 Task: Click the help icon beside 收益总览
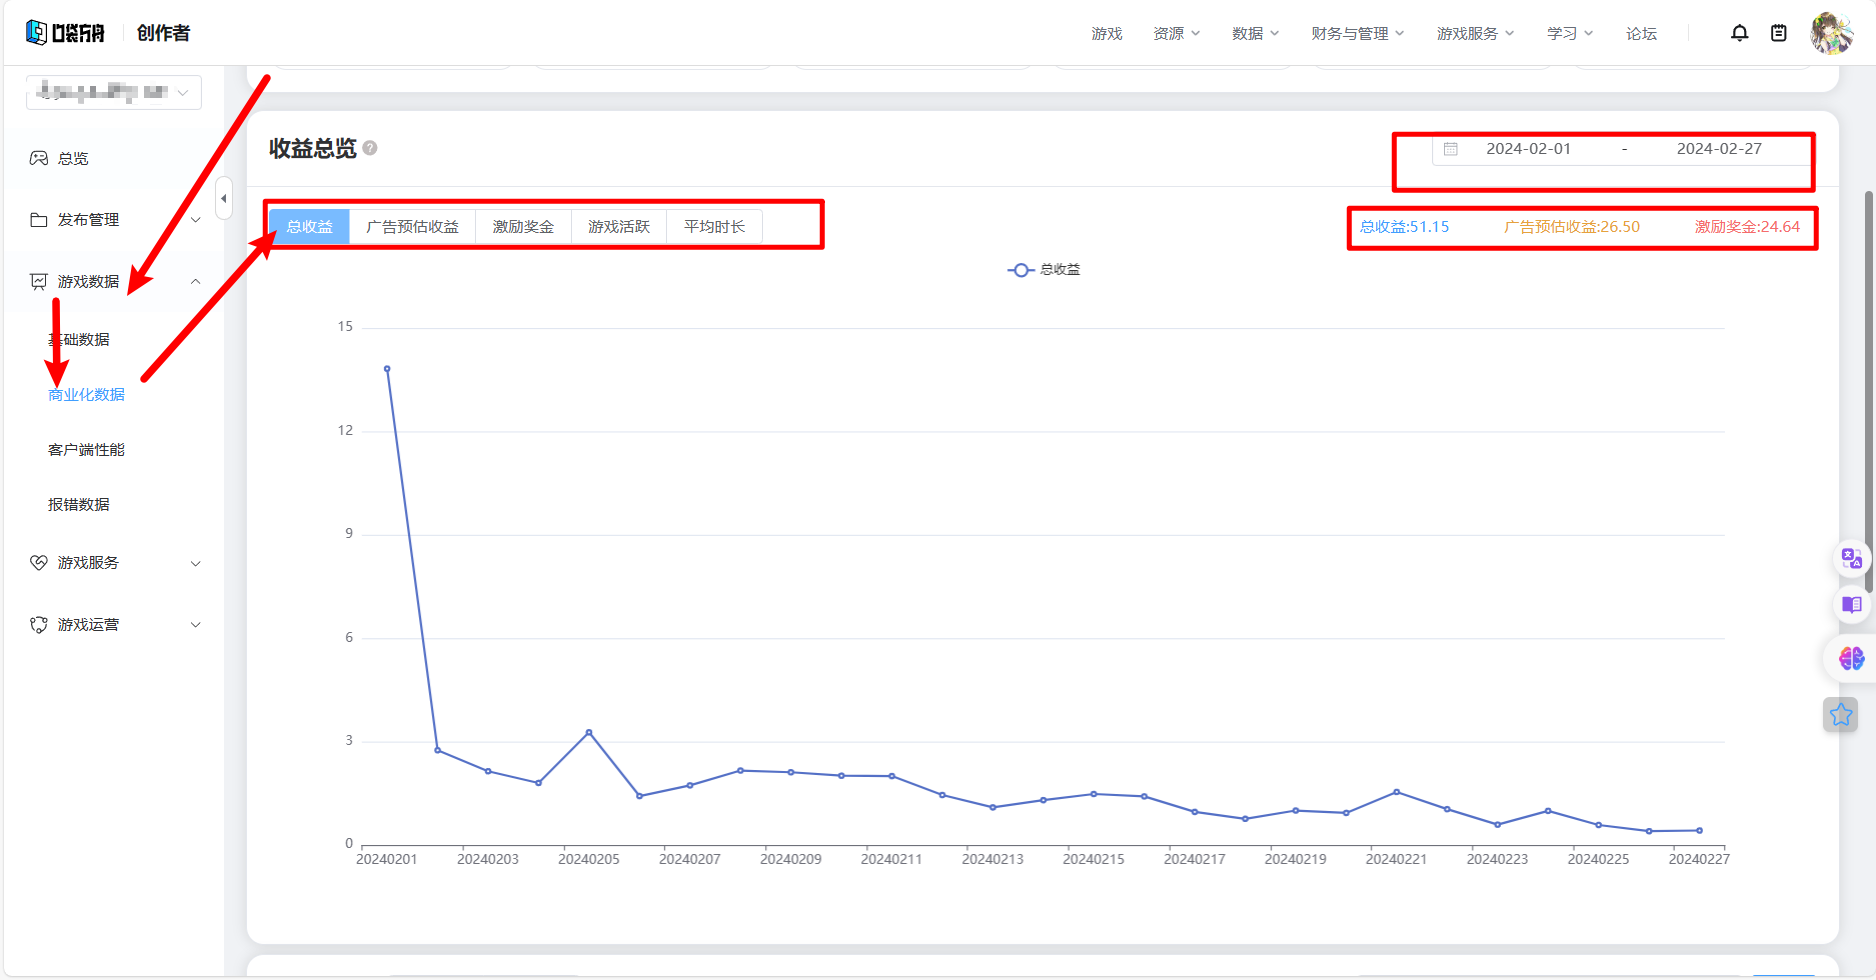point(370,148)
